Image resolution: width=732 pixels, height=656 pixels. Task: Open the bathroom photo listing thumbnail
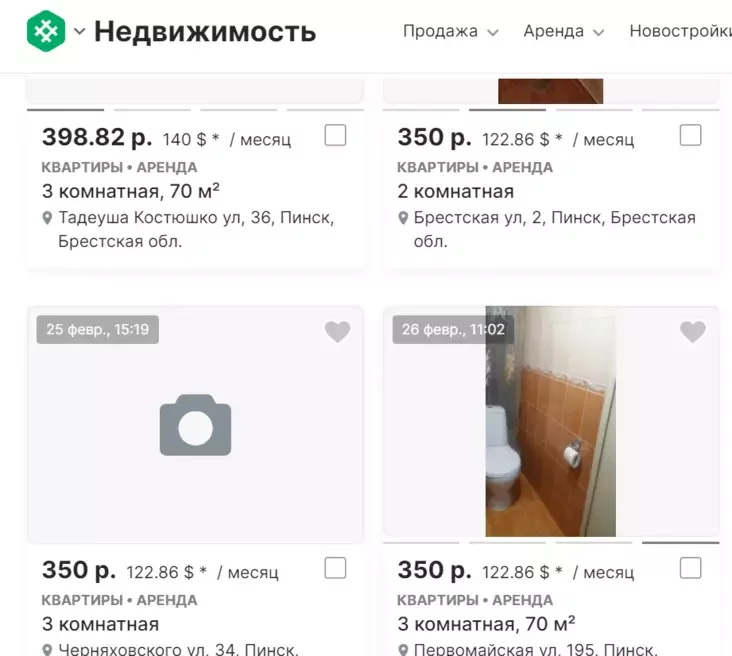550,421
